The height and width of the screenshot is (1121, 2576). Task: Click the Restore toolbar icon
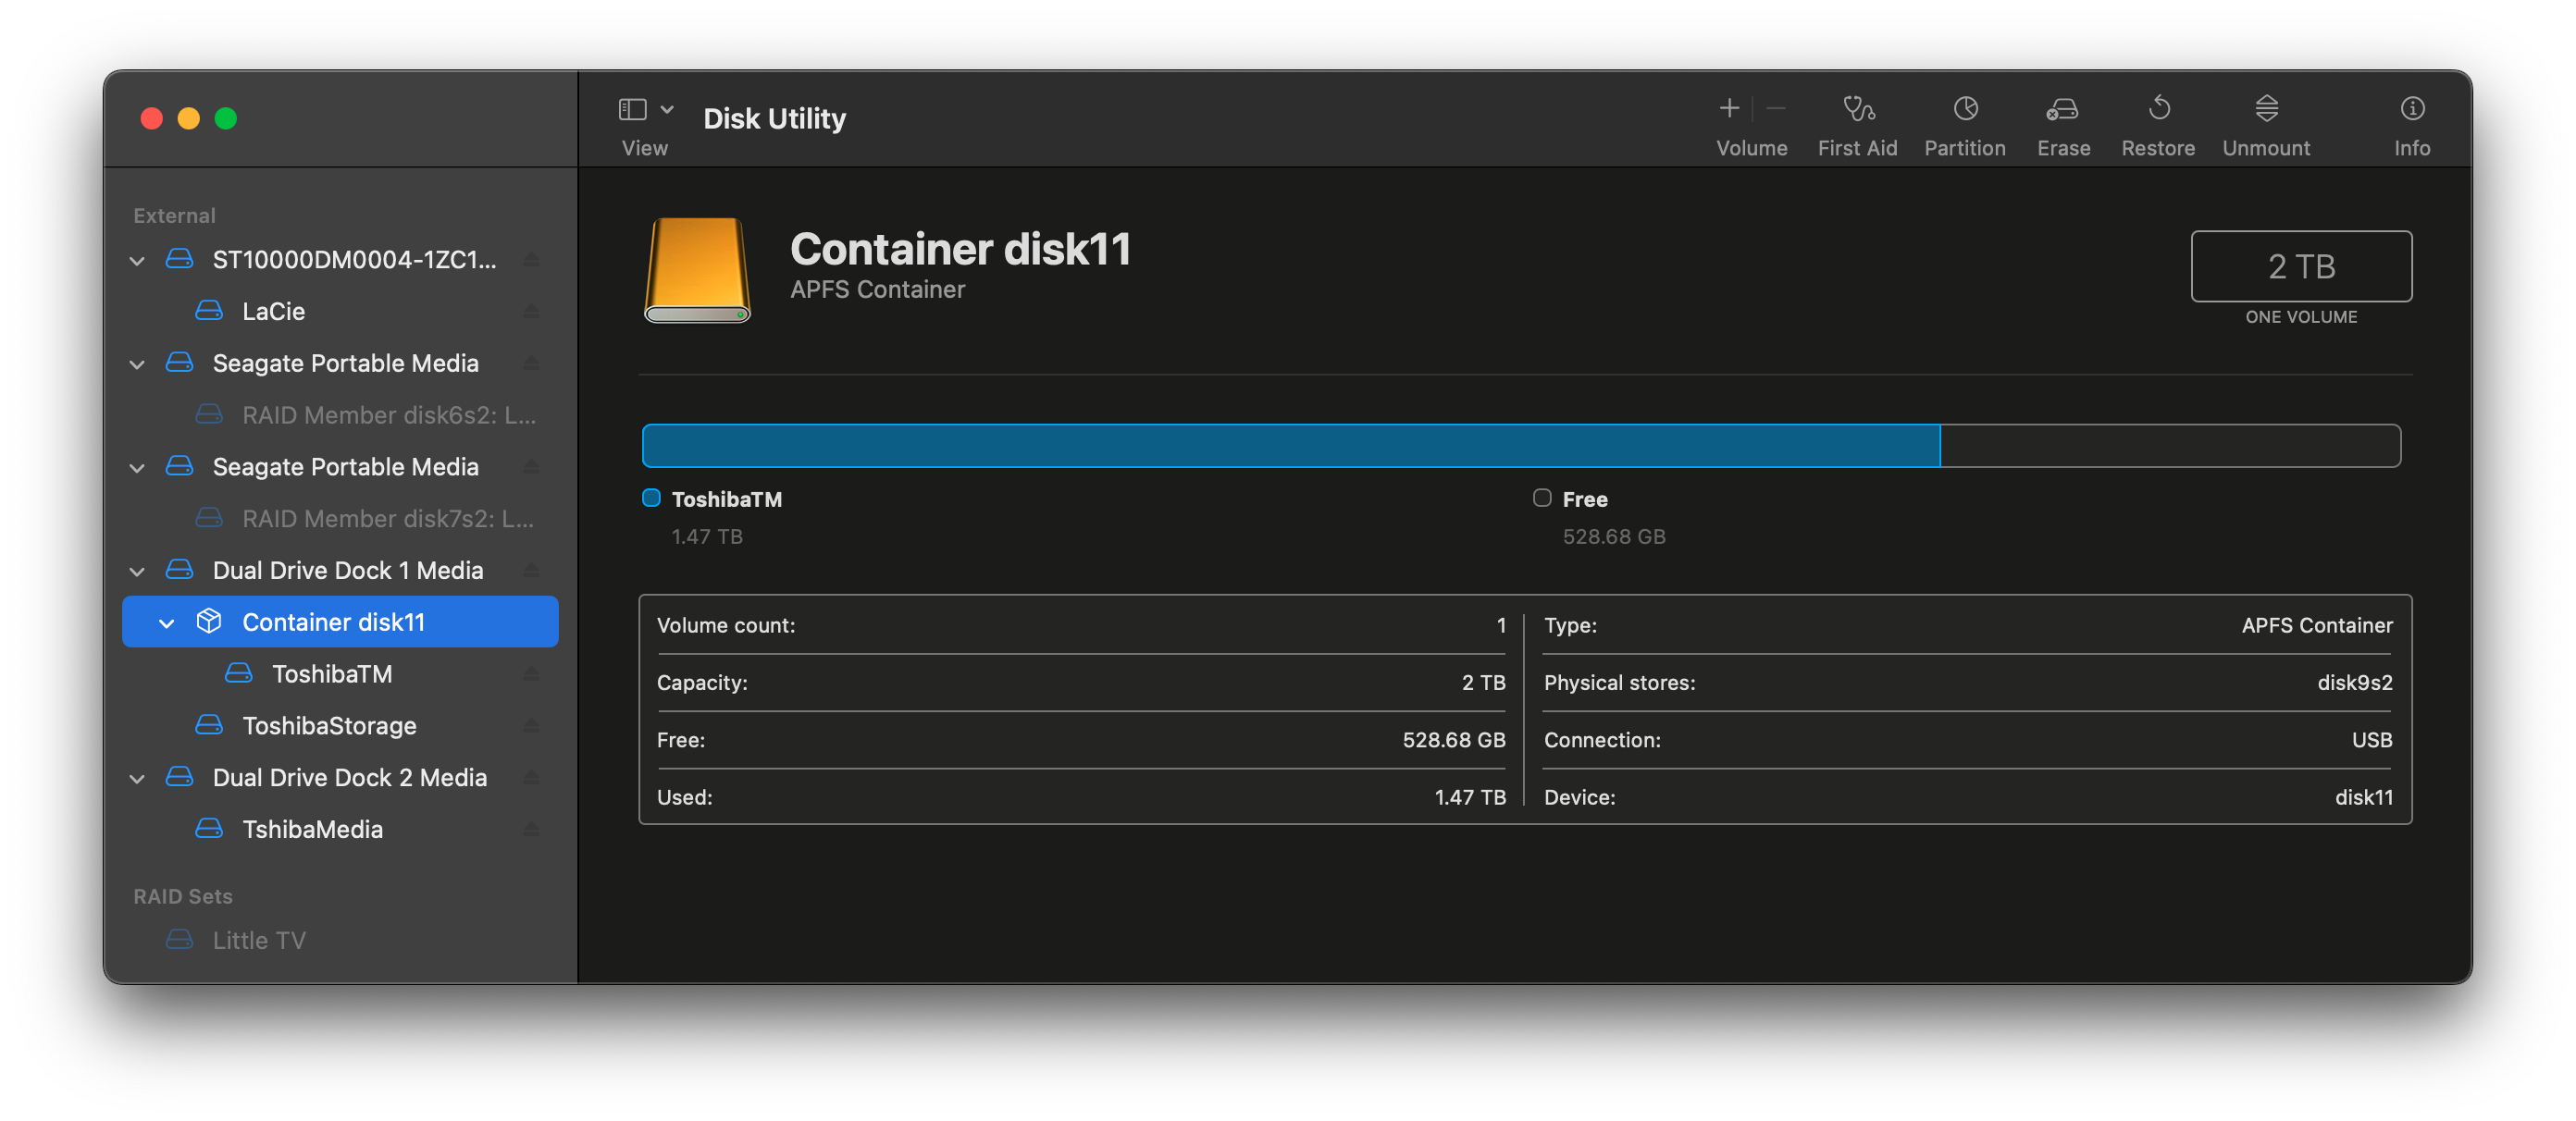coord(2158,109)
